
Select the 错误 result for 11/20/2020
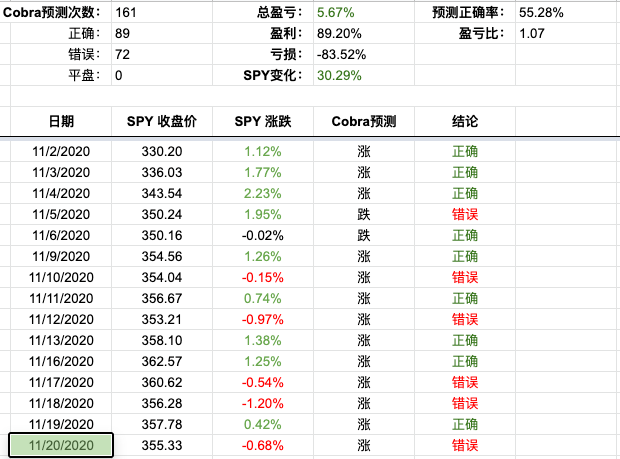pos(465,445)
